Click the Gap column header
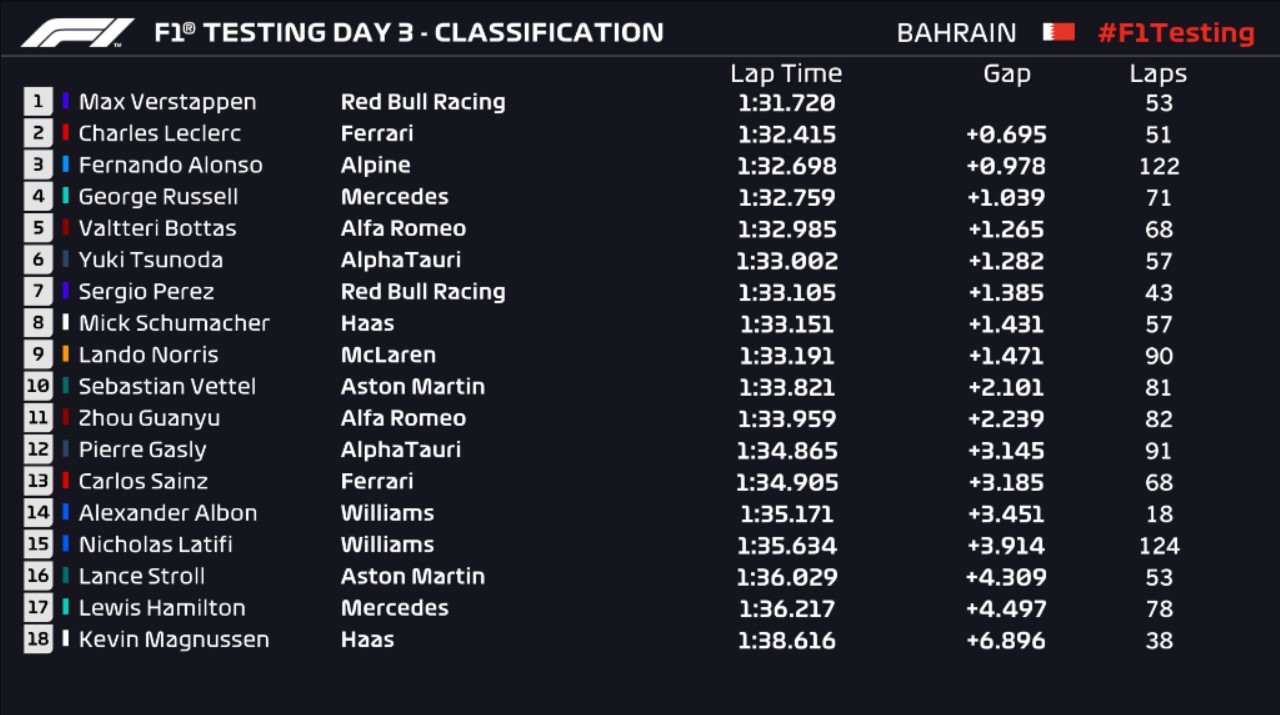The height and width of the screenshot is (715, 1280). (1006, 73)
